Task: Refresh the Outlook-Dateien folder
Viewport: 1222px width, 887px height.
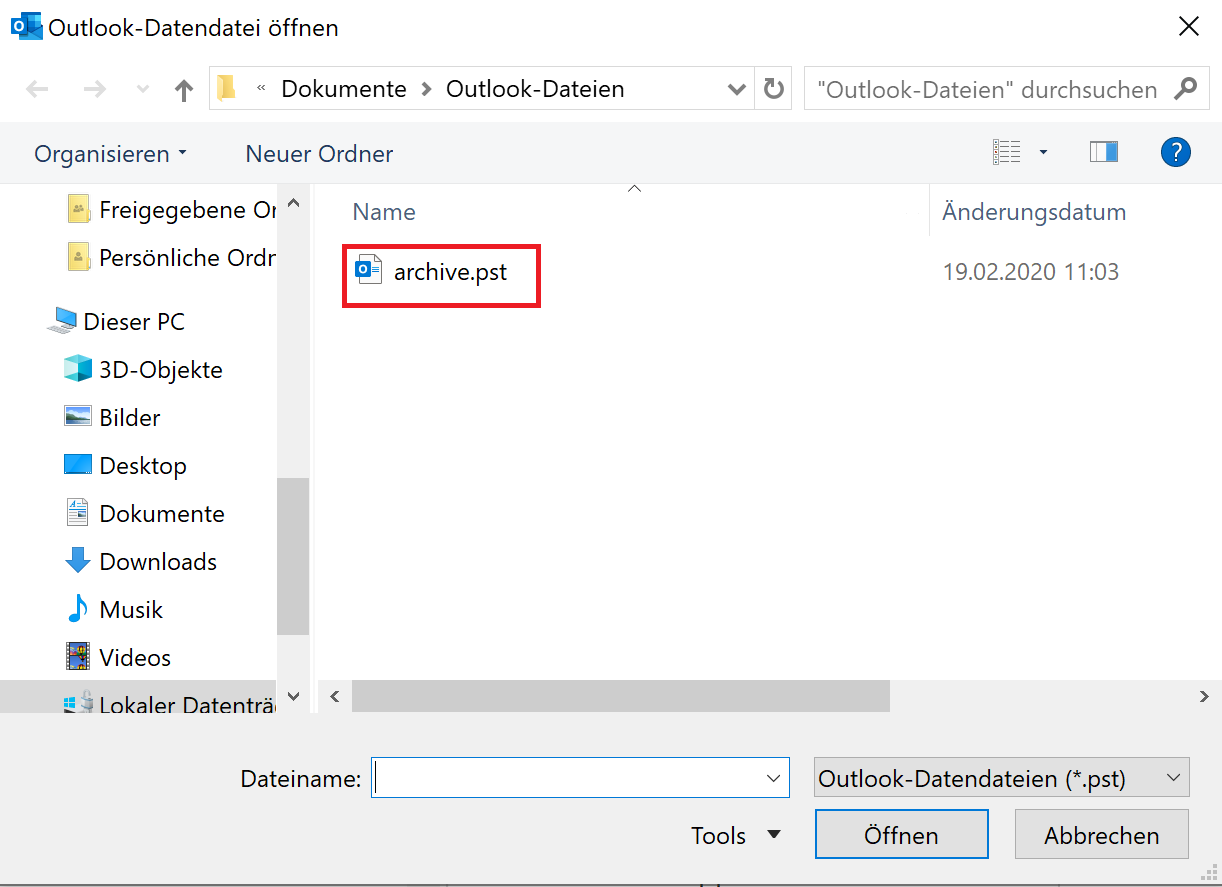Action: click(x=773, y=89)
